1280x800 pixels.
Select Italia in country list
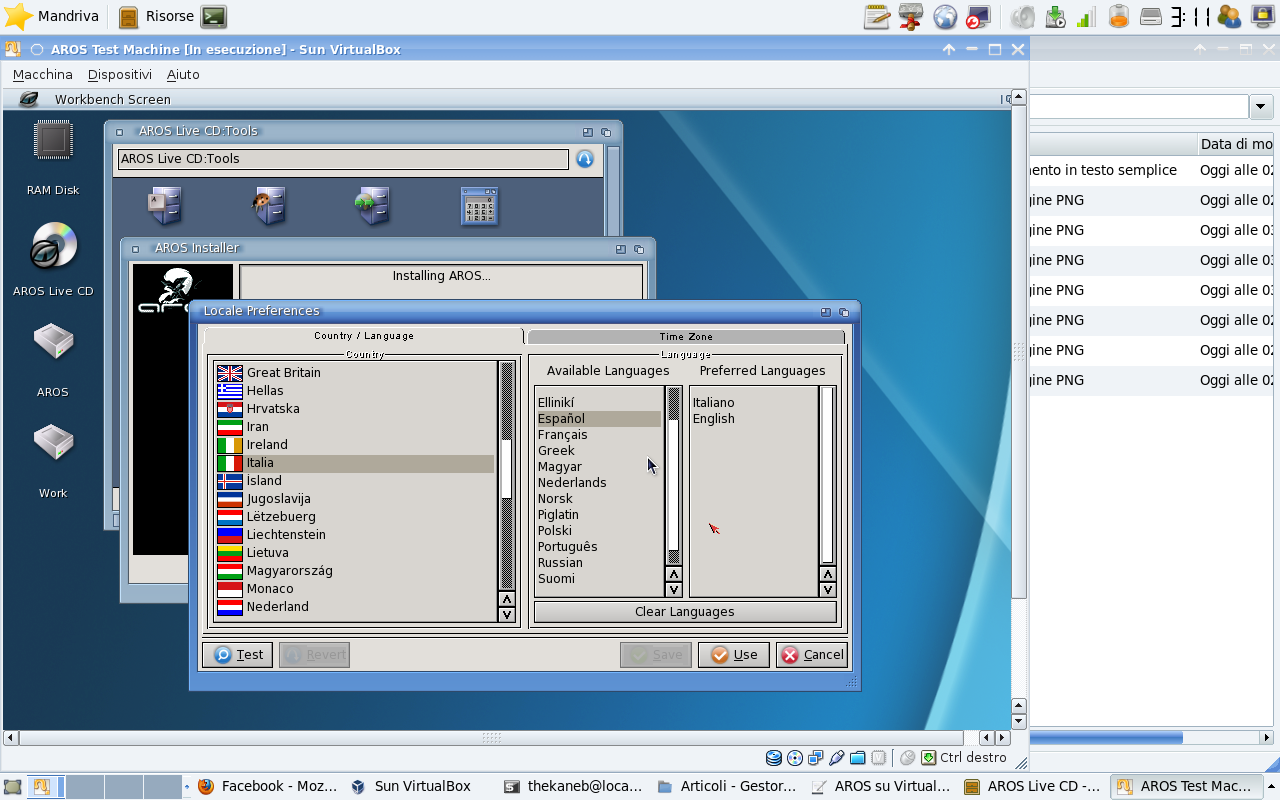click(355, 463)
